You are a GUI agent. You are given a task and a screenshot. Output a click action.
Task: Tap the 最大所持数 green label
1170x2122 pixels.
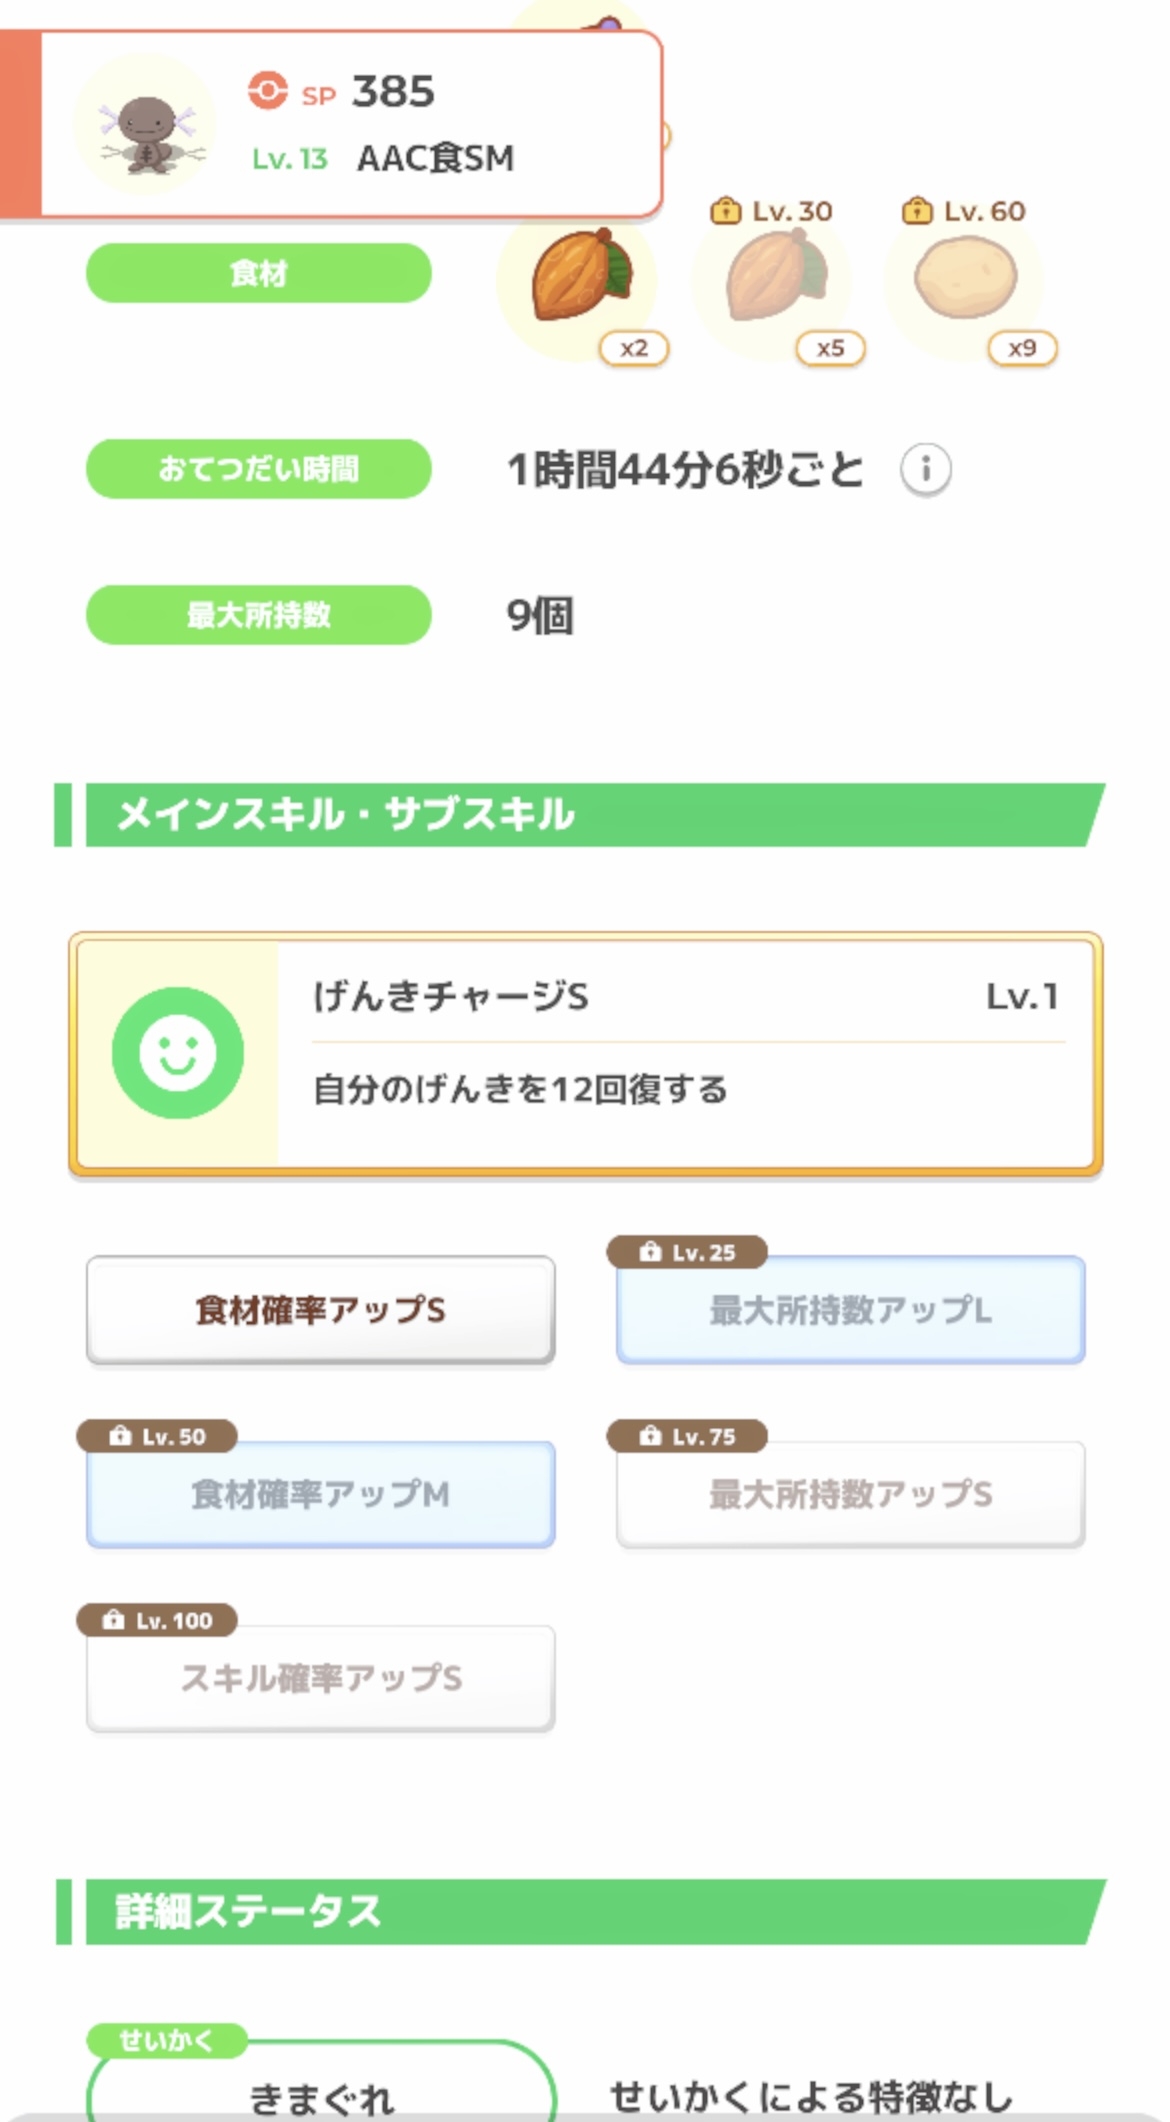[258, 615]
